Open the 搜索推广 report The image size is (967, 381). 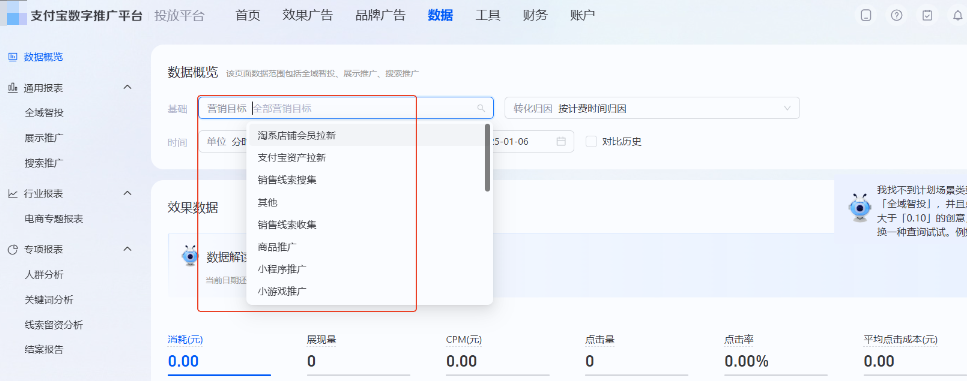coord(44,163)
